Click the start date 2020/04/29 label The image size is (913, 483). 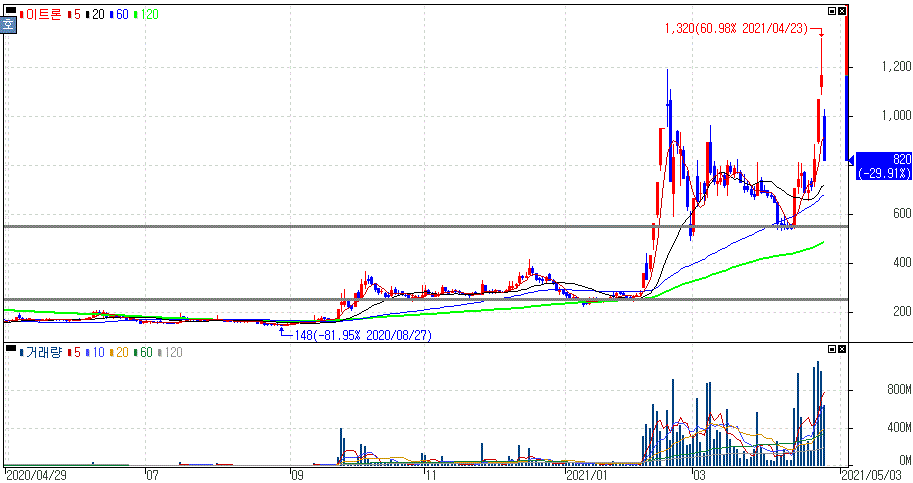36,475
